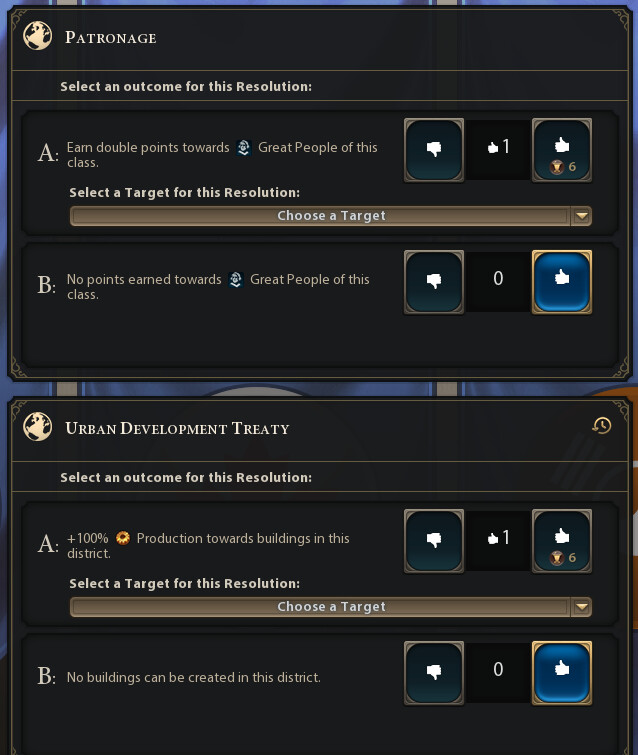Select the Patronage resolution header
638x755 pixels.
tap(111, 38)
